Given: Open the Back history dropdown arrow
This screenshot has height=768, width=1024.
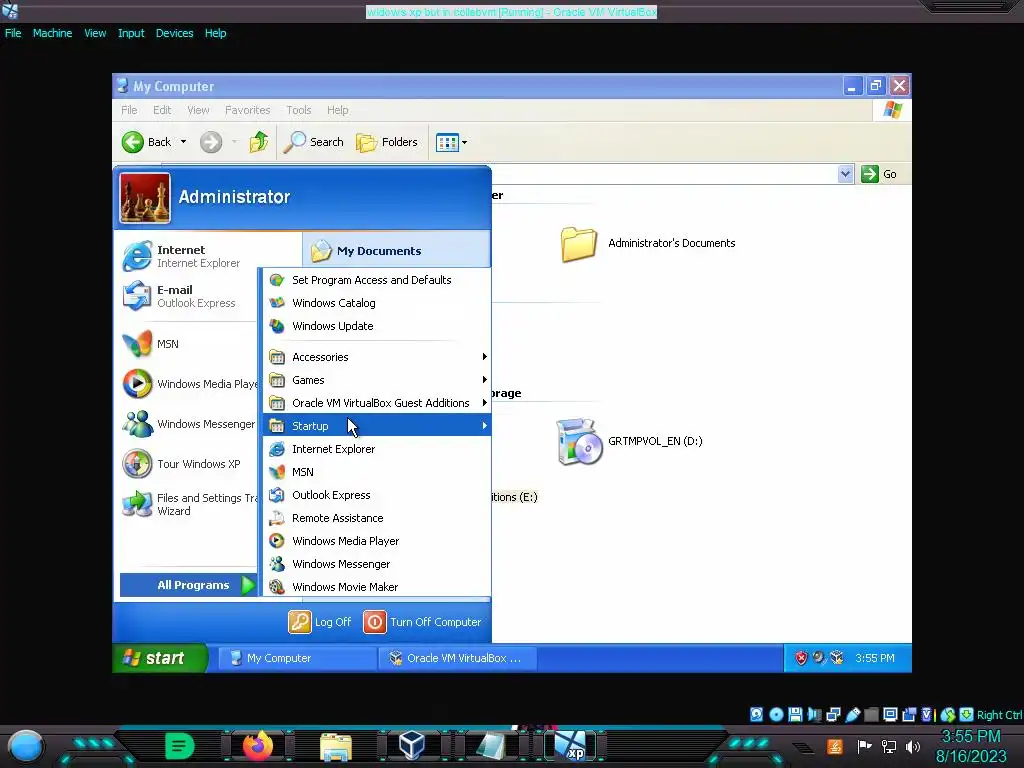Looking at the screenshot, I should (184, 142).
